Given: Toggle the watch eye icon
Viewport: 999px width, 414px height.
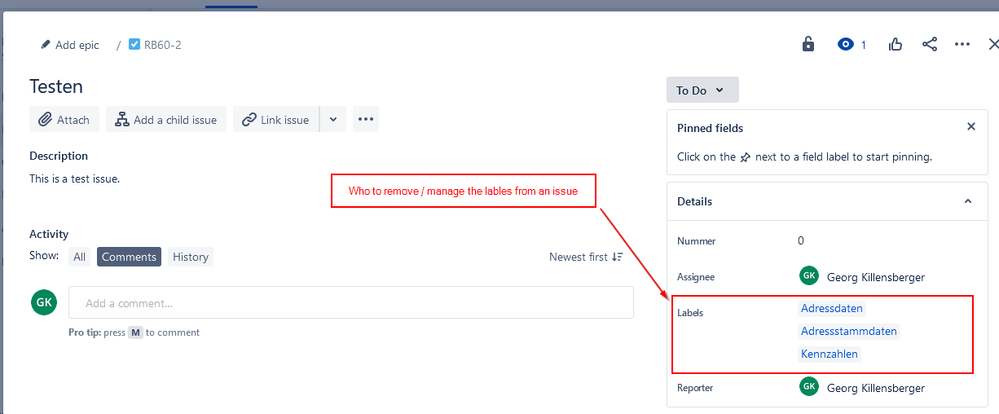Looking at the screenshot, I should (x=845, y=44).
